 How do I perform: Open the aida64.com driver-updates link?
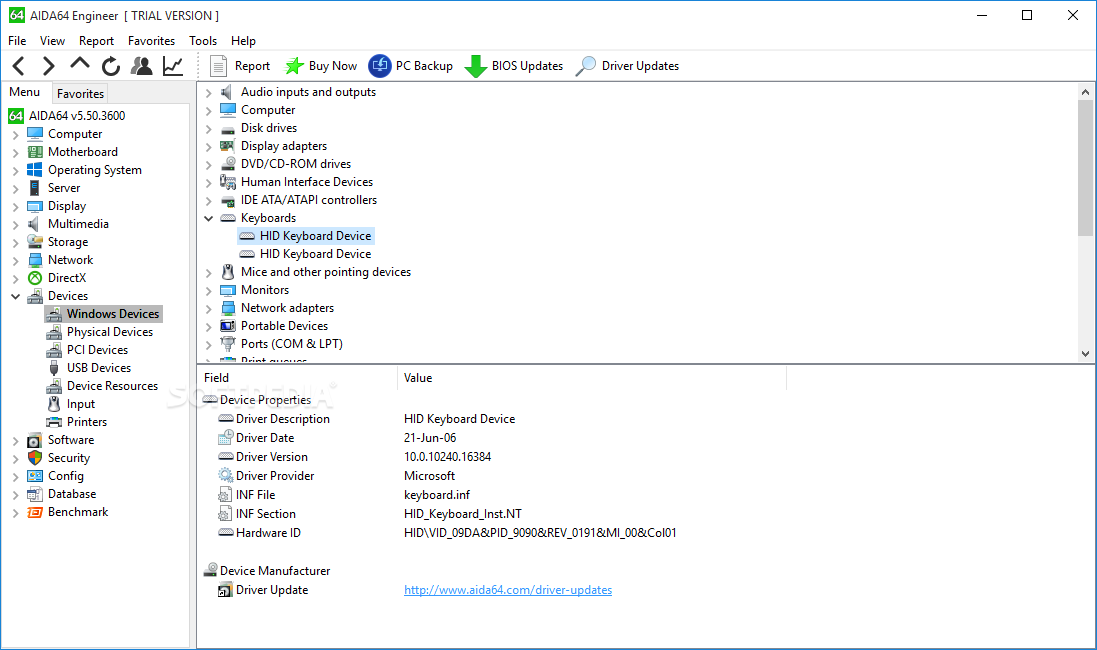click(x=508, y=590)
